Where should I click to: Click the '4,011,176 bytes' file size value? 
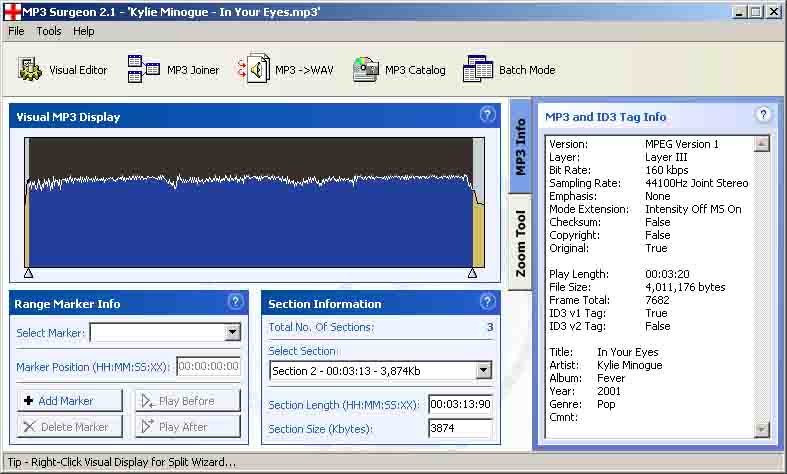685,287
